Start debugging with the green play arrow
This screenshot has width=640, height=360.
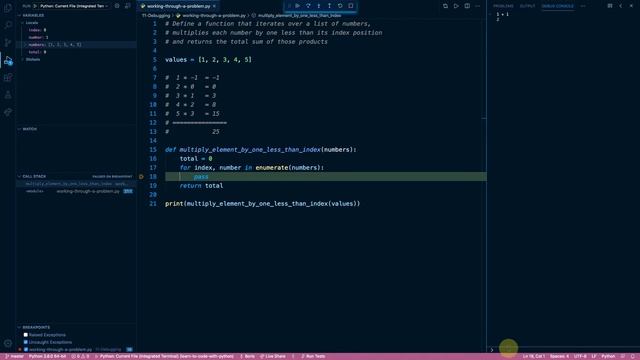coord(35,6)
